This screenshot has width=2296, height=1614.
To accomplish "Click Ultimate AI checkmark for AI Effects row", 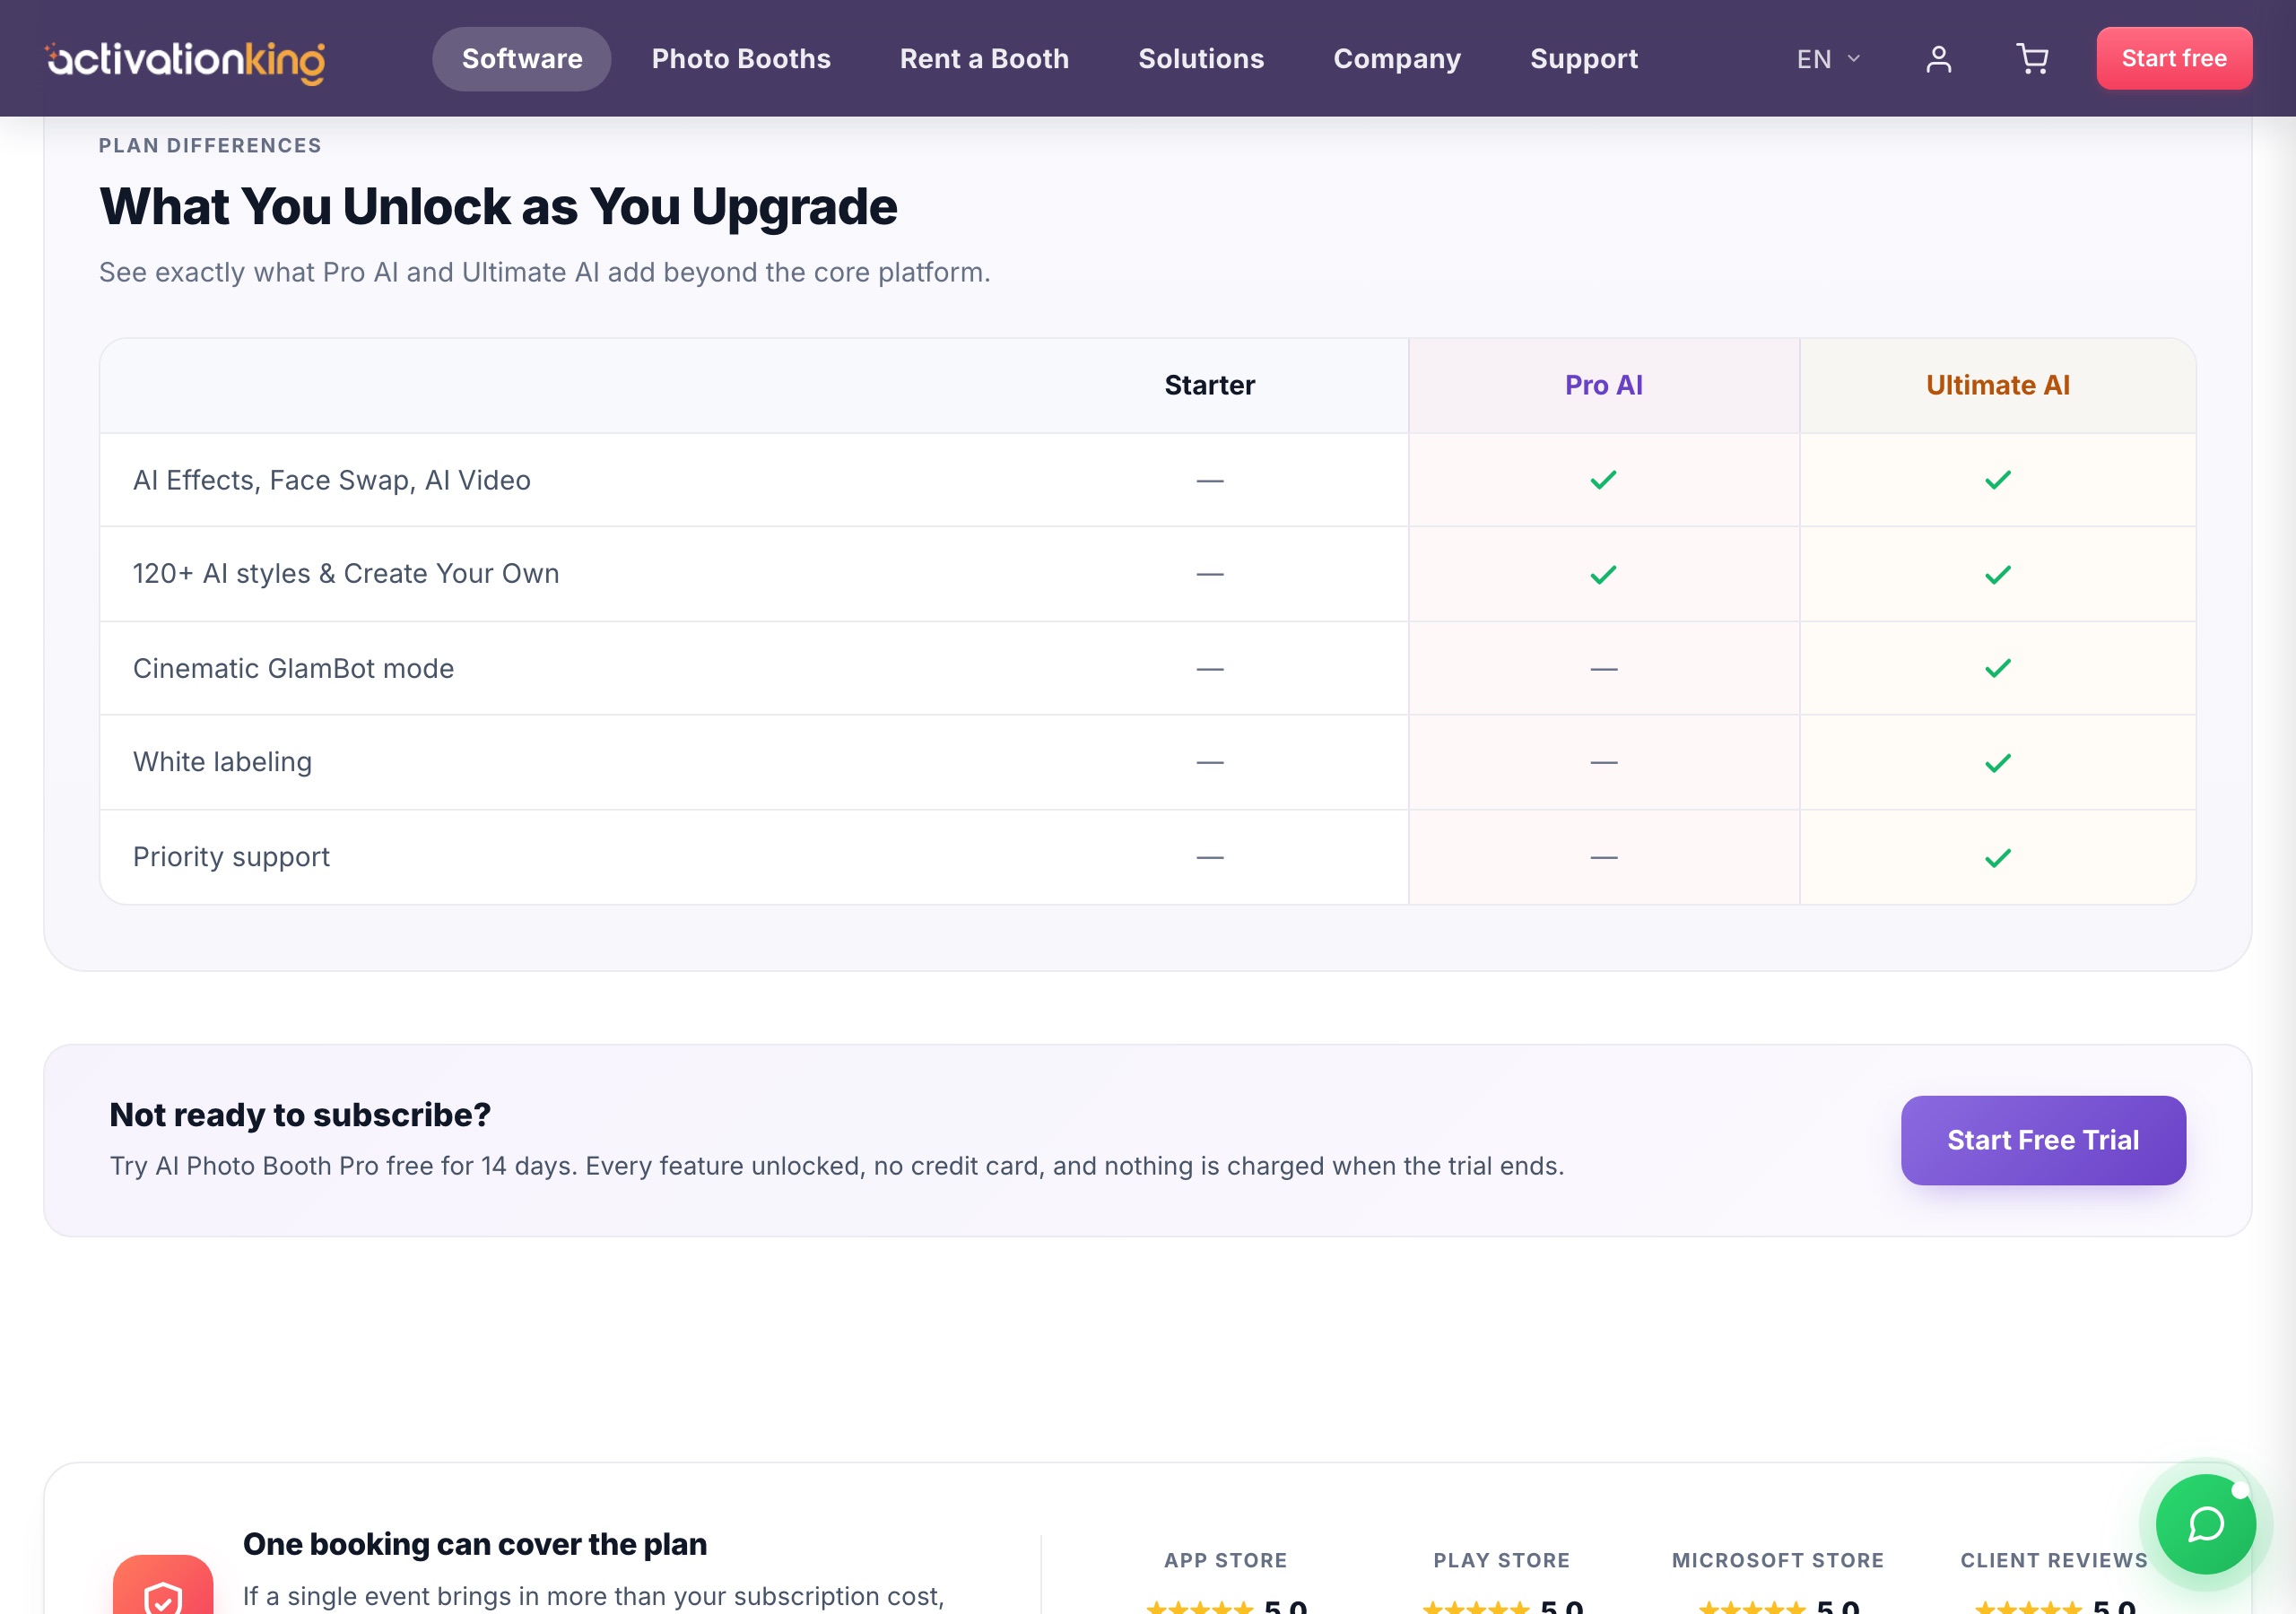I will 1997,480.
